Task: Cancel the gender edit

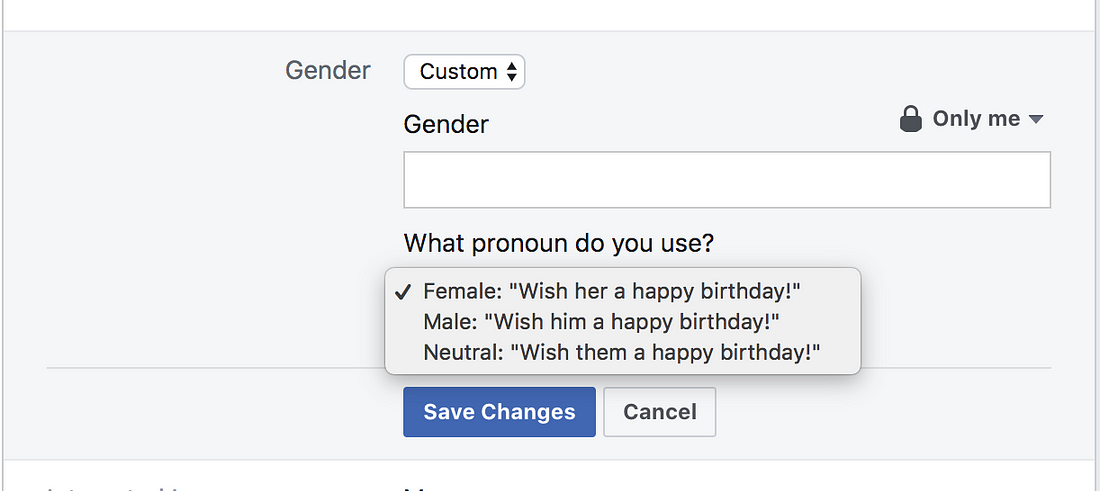Action: tap(659, 412)
